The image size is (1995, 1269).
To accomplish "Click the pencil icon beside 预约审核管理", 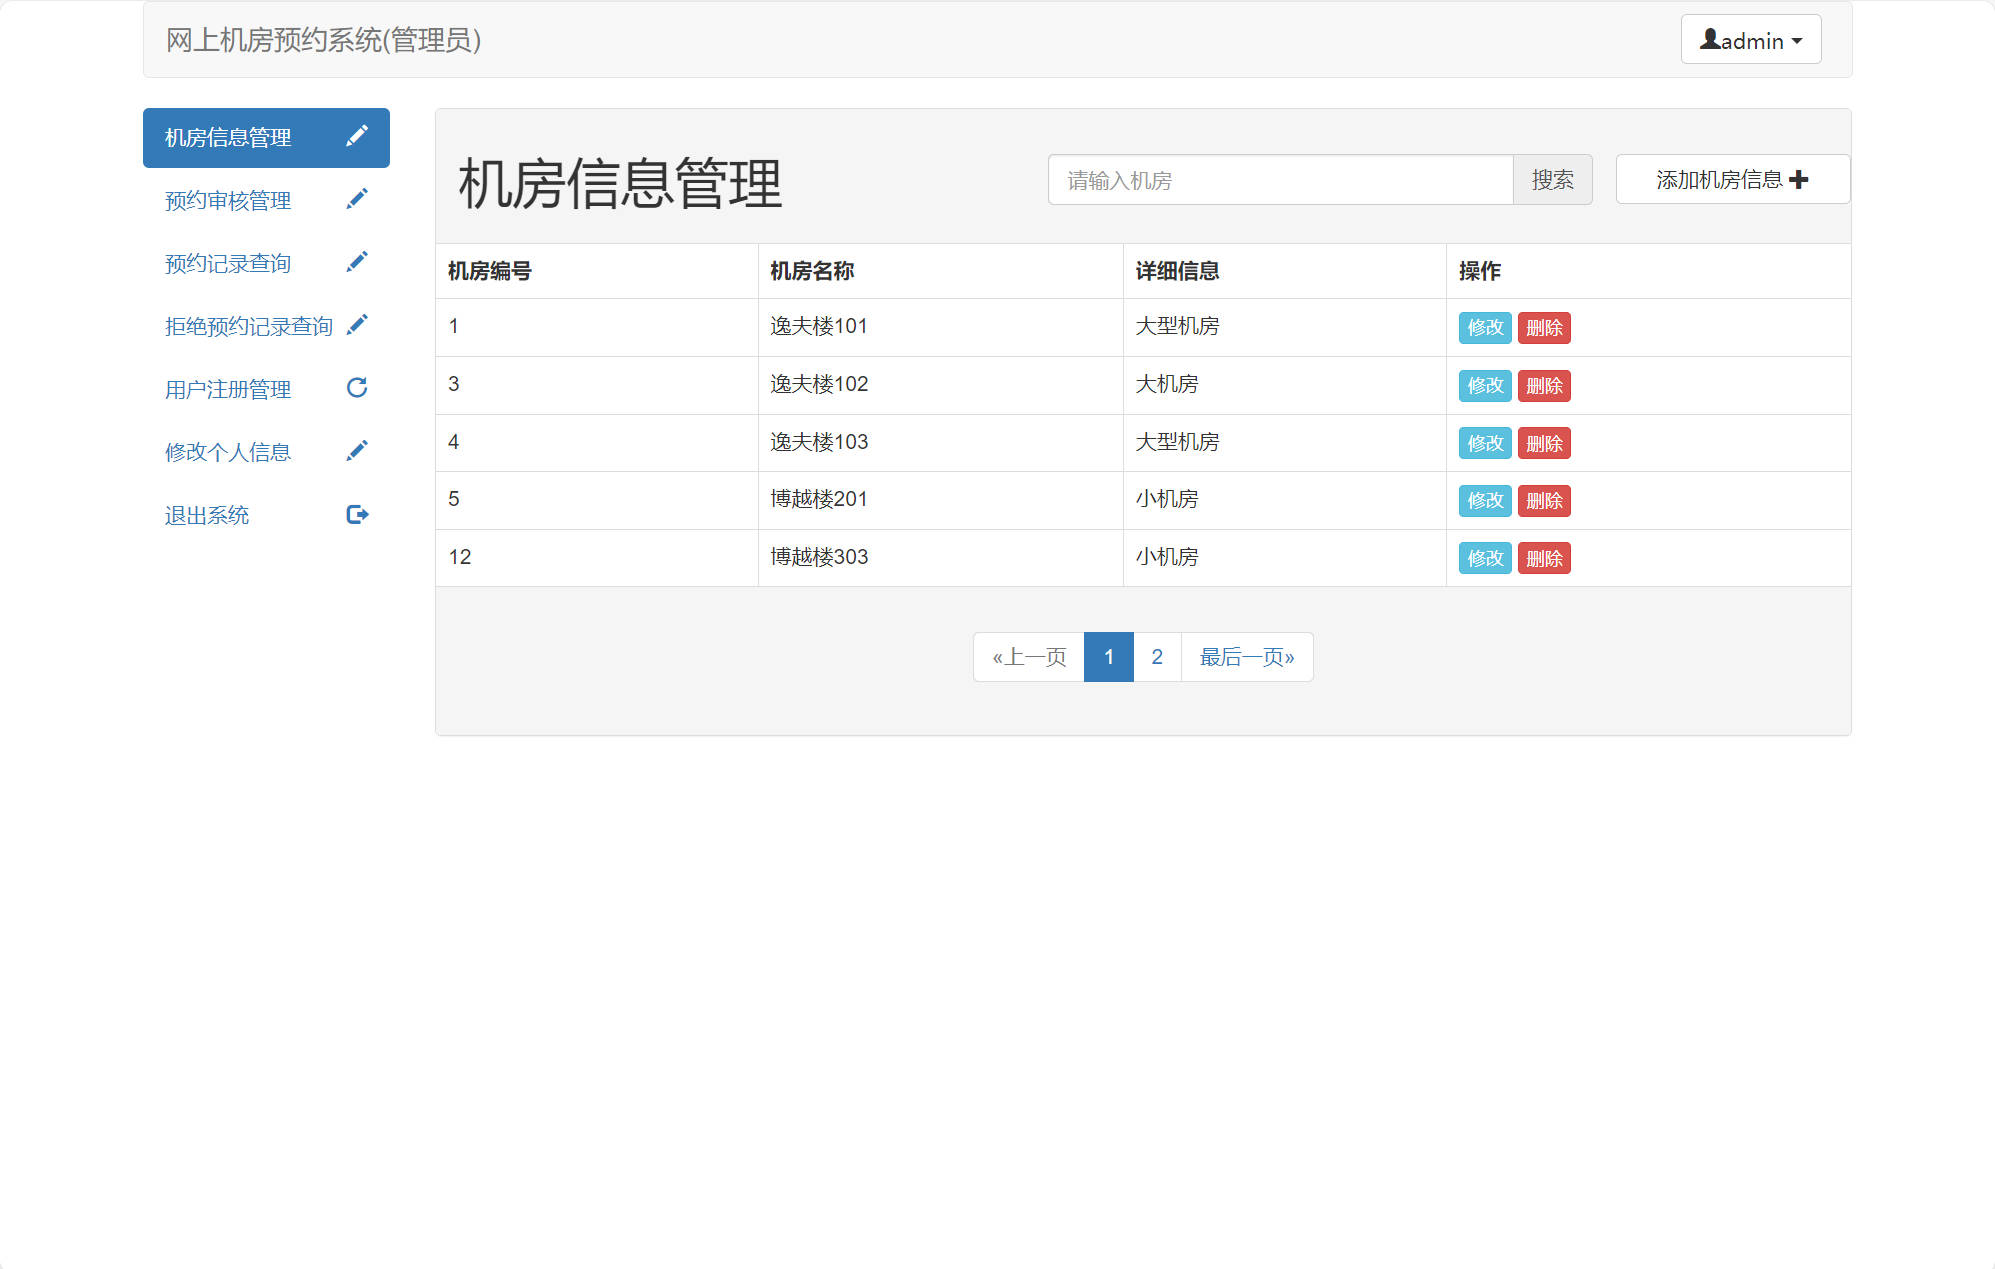I will tap(357, 198).
